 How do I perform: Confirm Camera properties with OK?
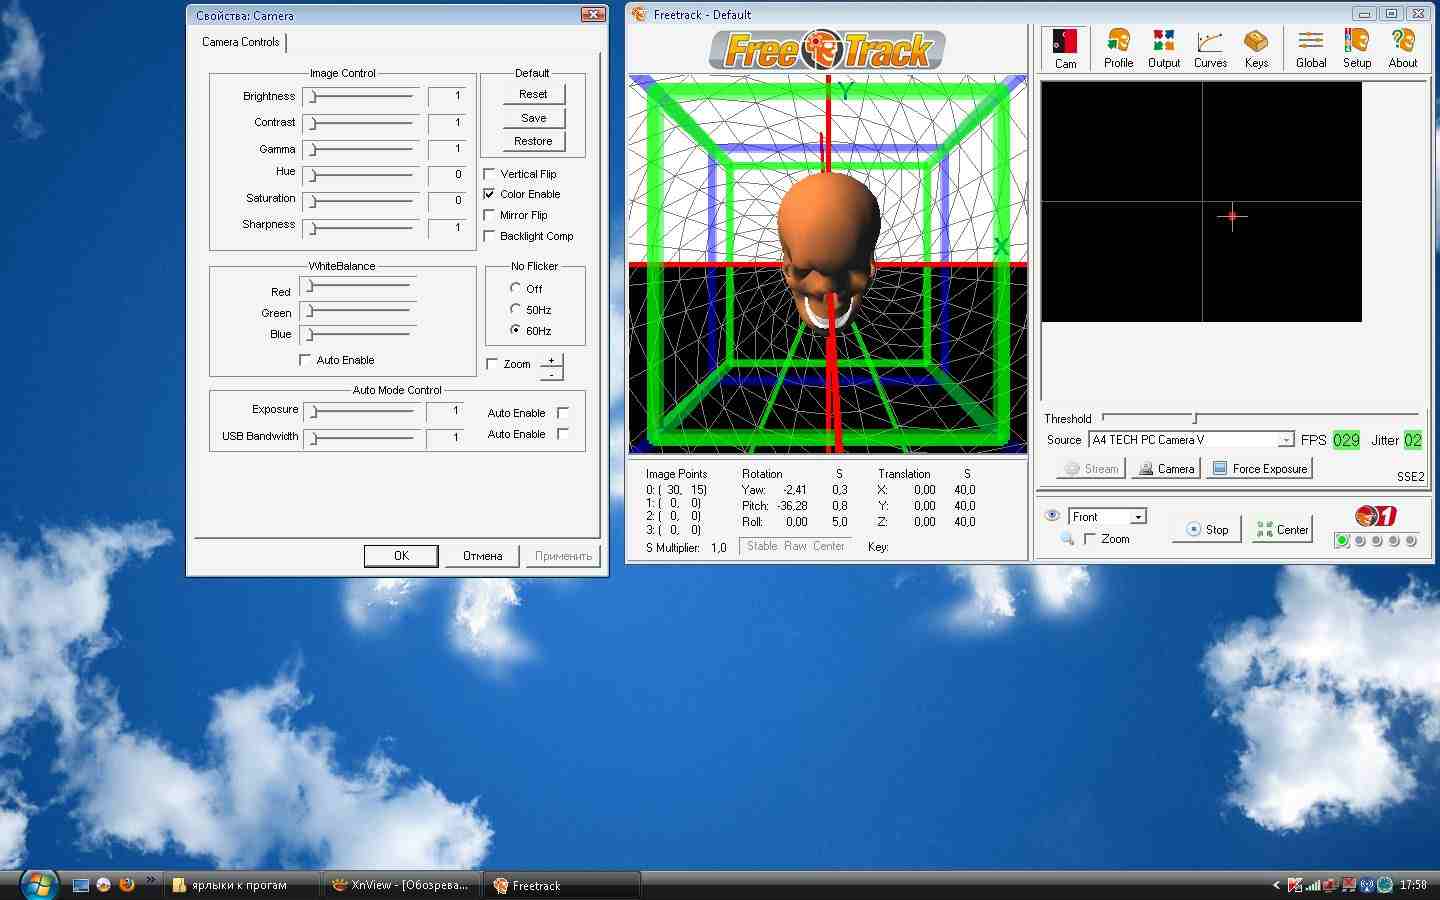coord(401,556)
